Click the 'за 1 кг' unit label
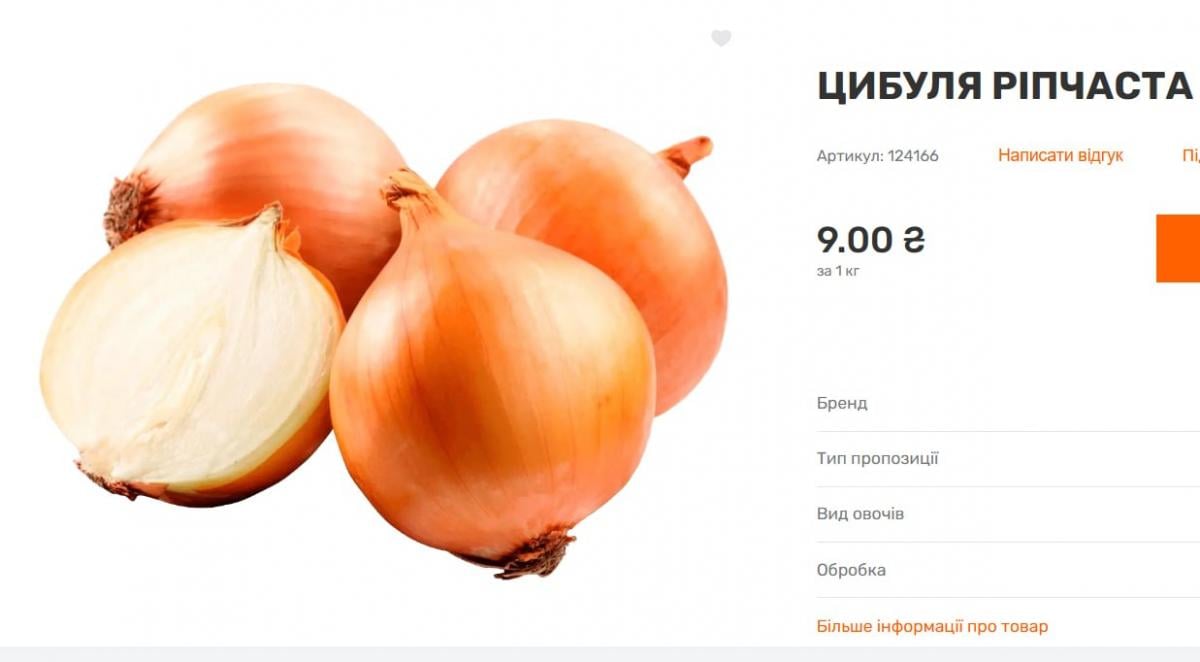This screenshot has width=1200, height=662. pos(838,271)
